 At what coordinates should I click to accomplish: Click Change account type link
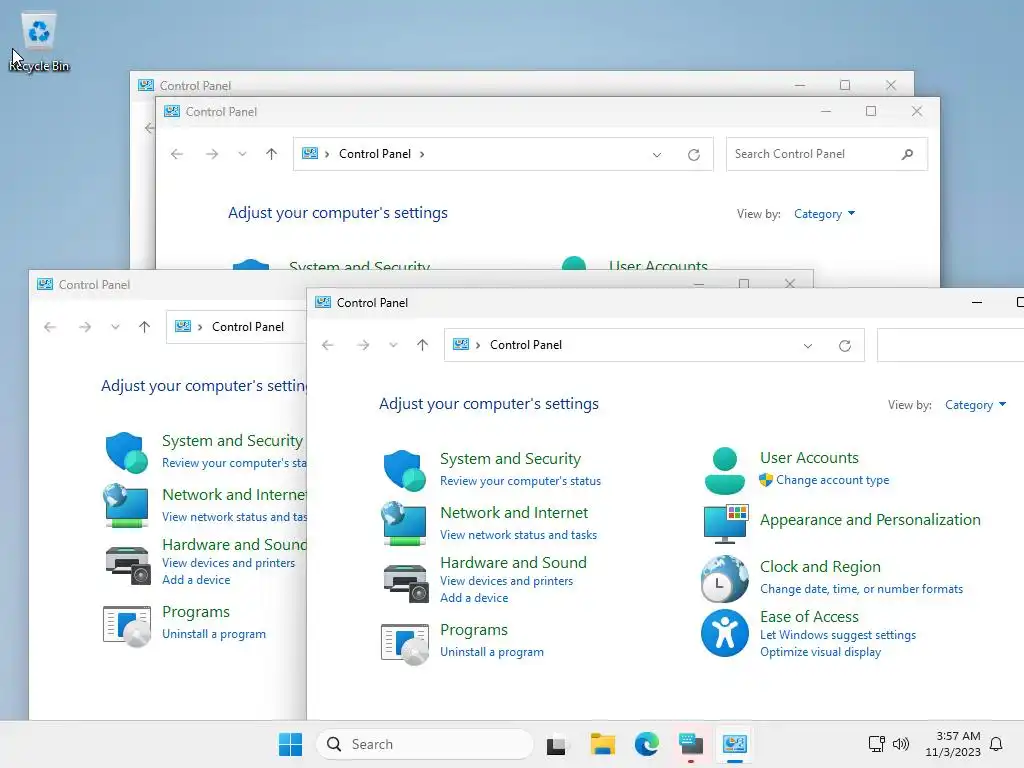click(x=832, y=480)
